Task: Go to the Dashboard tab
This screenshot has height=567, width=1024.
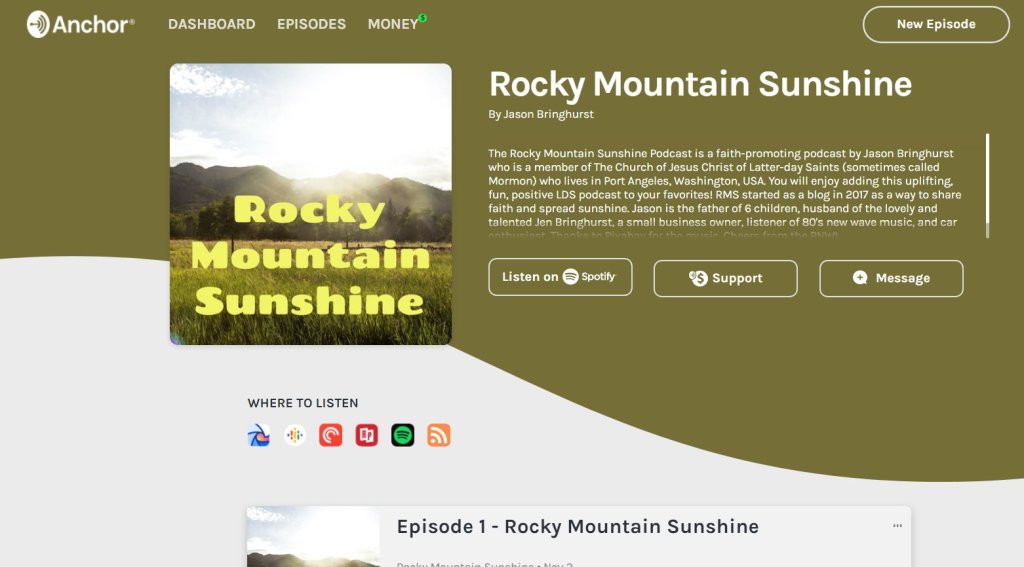Action: point(211,24)
